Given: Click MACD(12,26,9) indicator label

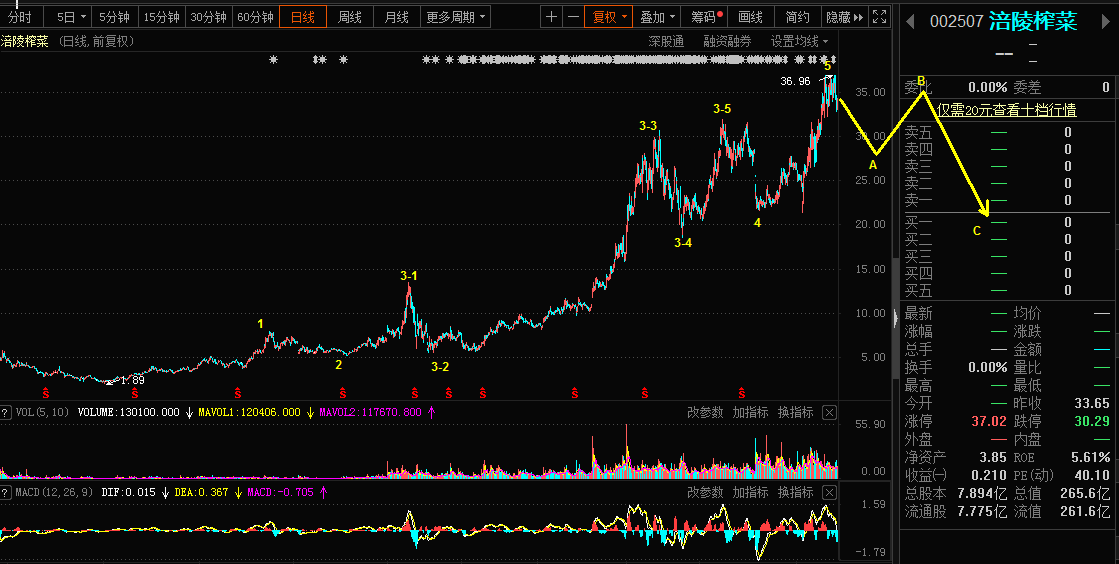Looking at the screenshot, I should [54, 493].
